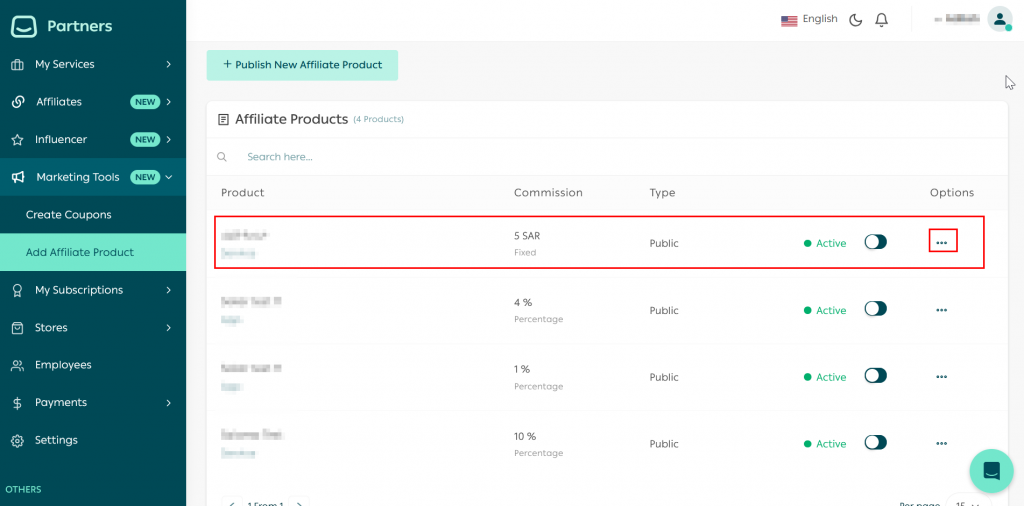1024x506 pixels.
Task: Click the user profile avatar
Action: coord(999,19)
